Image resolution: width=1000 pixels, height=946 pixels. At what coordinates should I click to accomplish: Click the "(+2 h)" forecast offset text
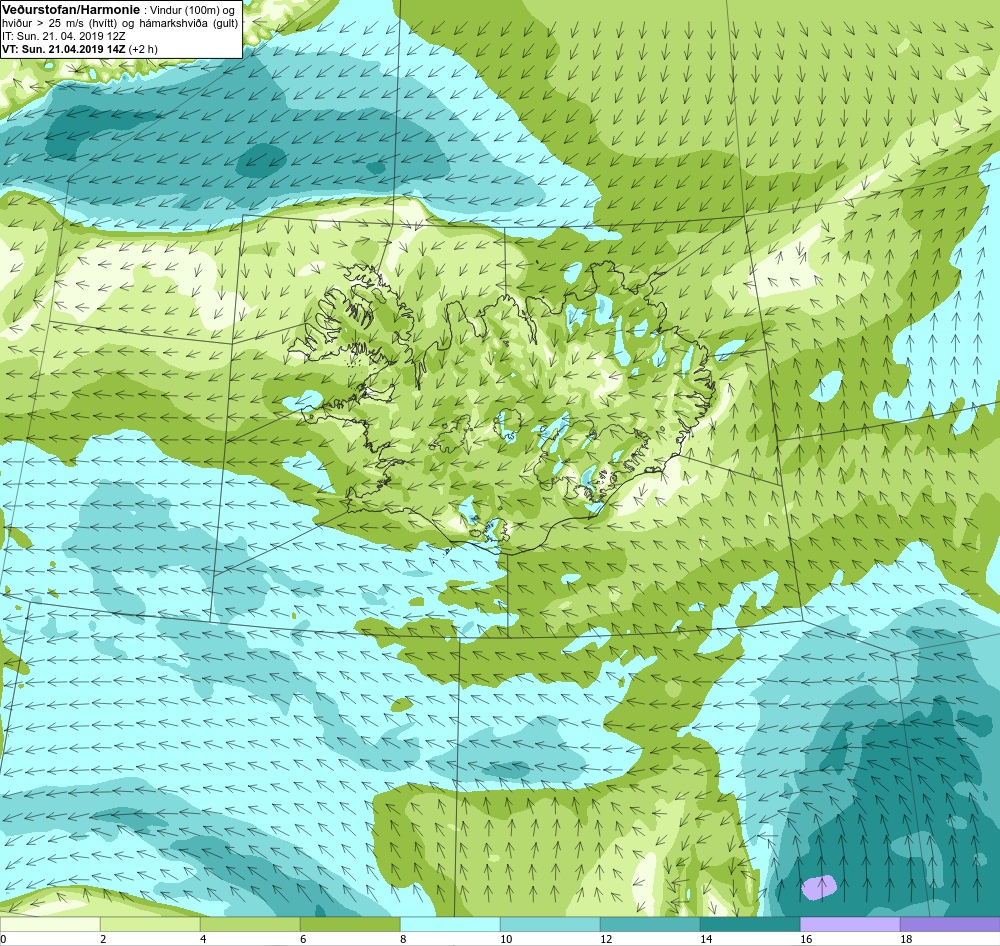(143, 49)
